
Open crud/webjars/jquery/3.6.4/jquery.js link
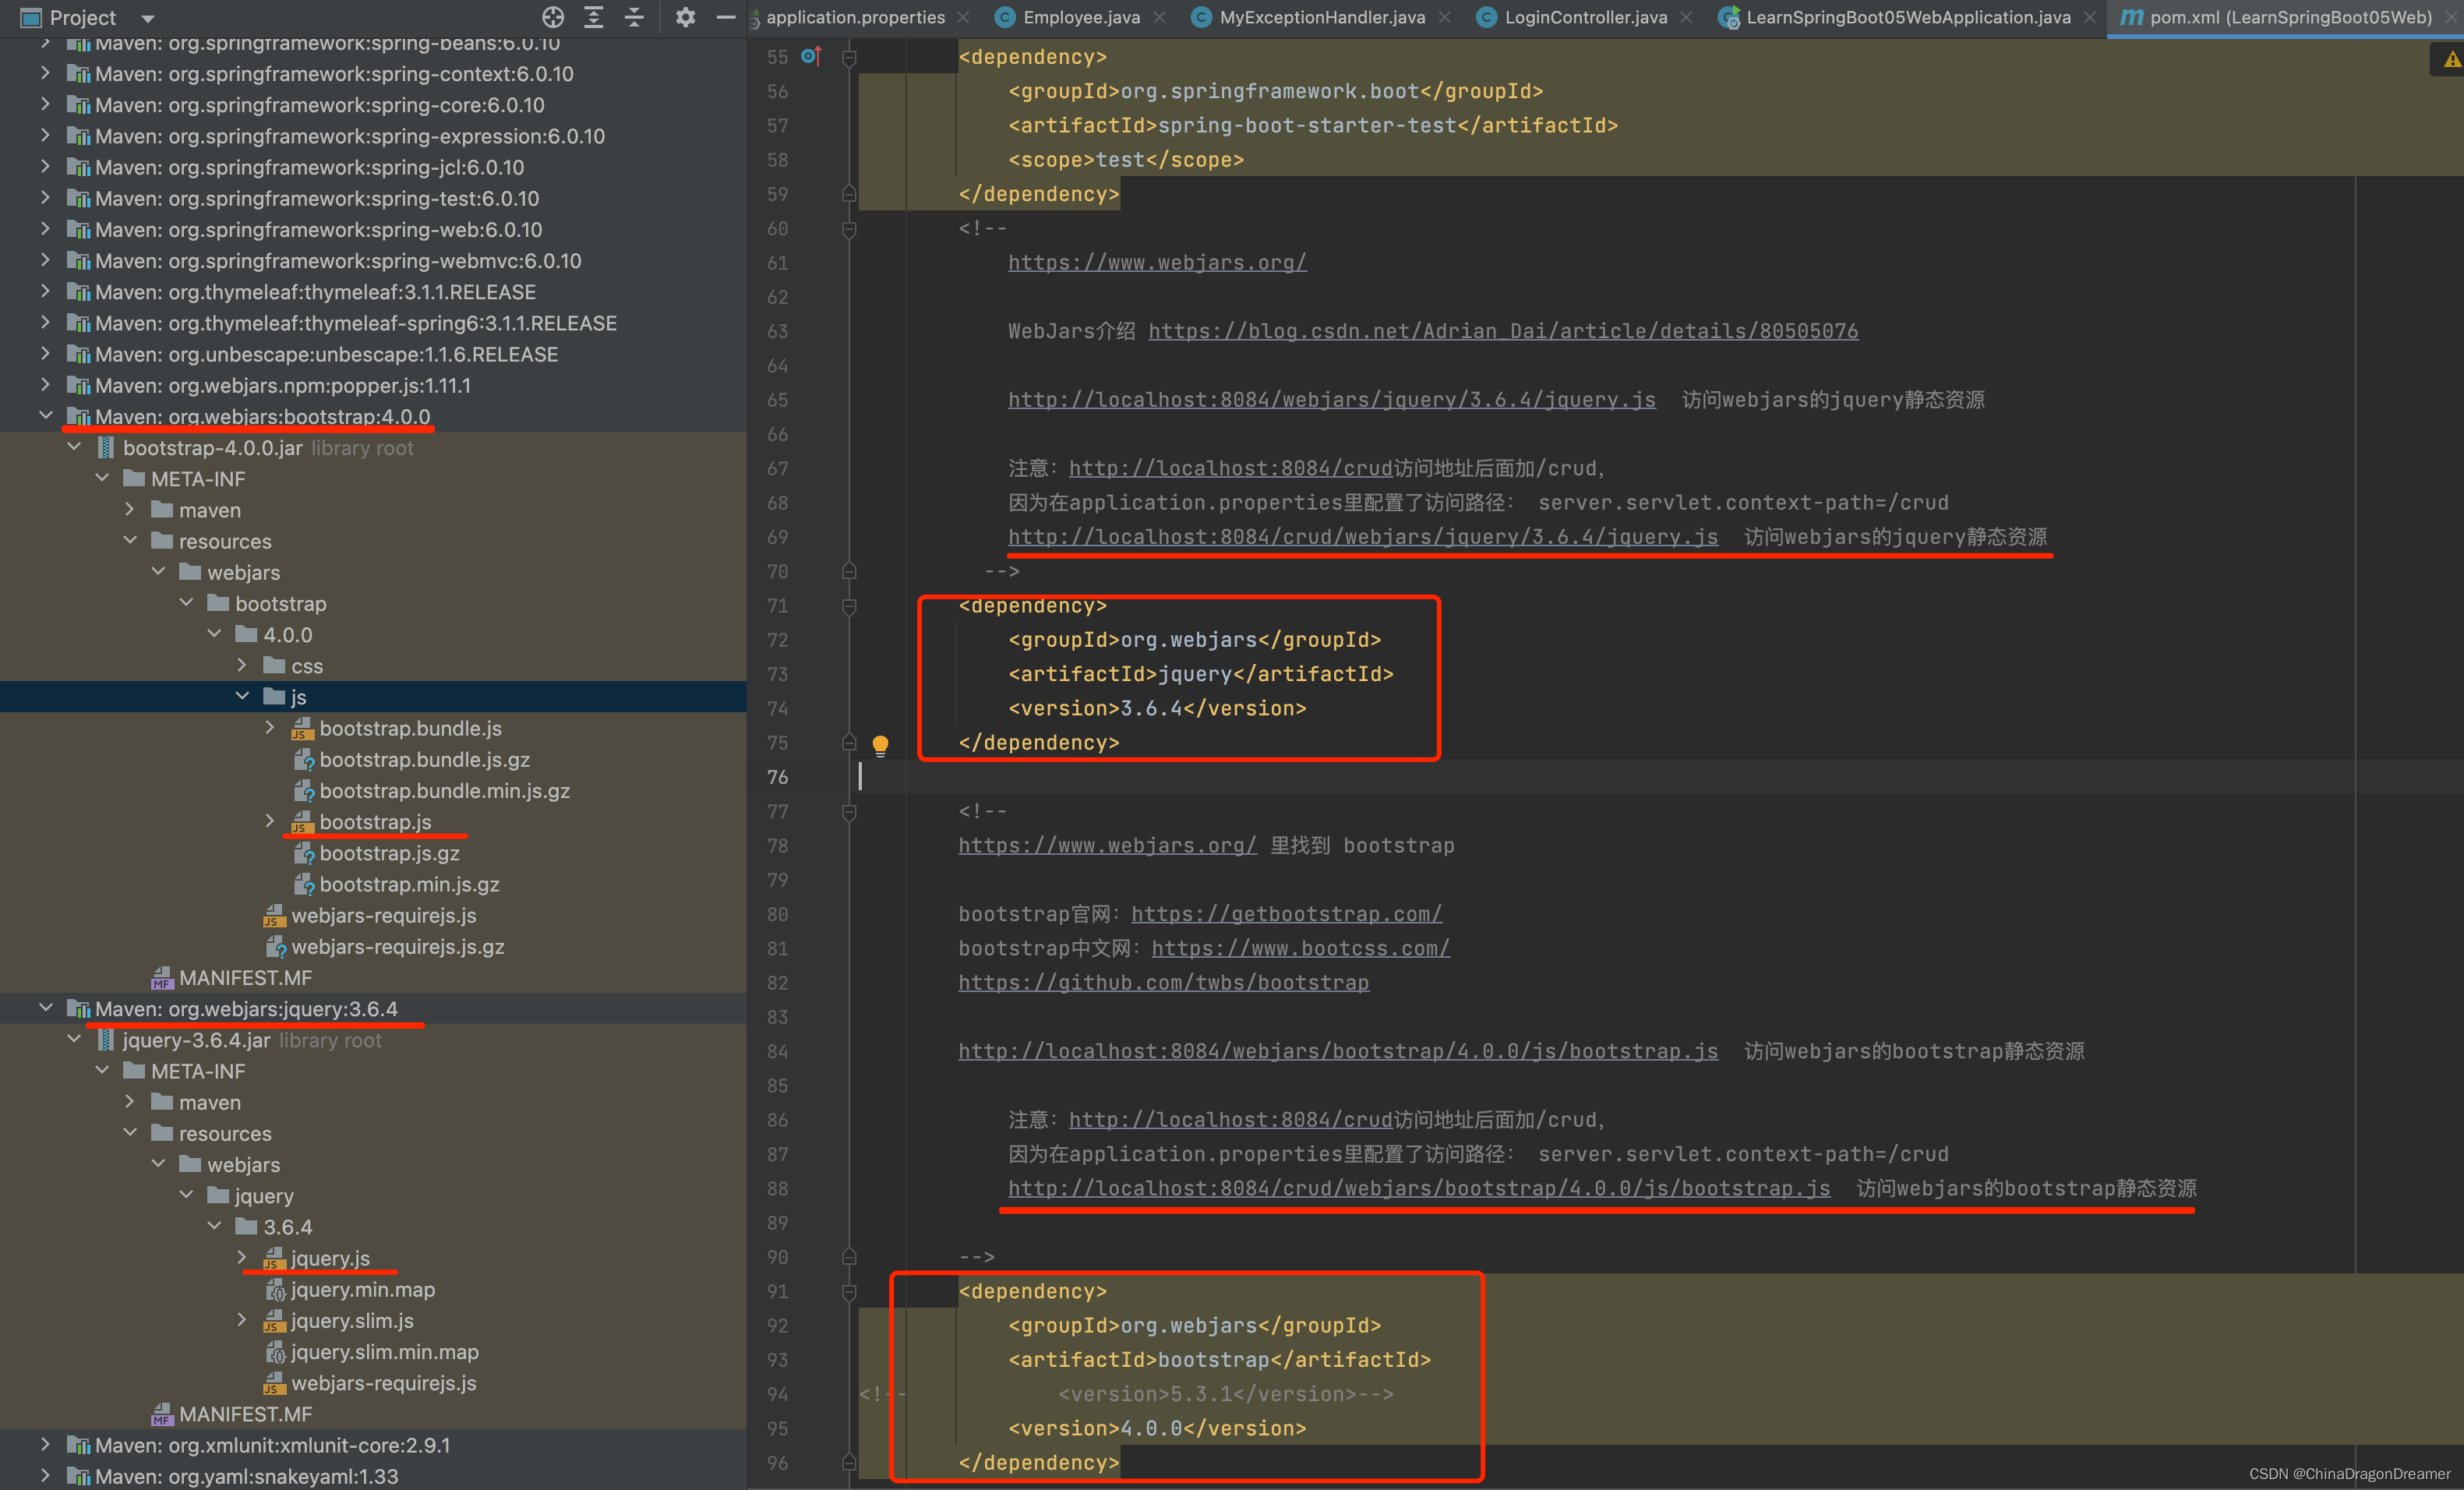pyautogui.click(x=1363, y=537)
